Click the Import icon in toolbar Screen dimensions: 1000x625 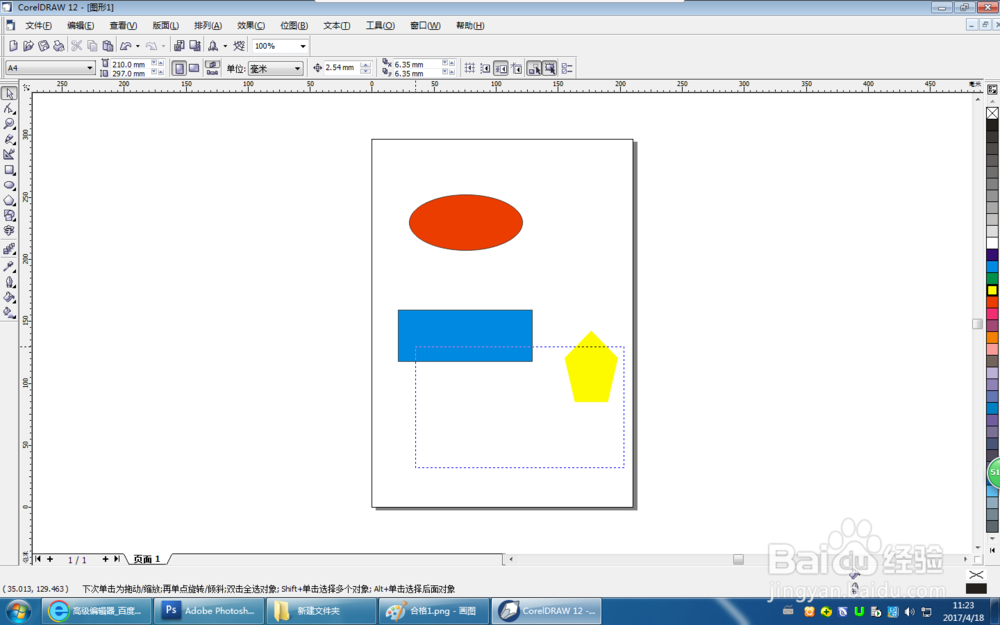tap(179, 46)
